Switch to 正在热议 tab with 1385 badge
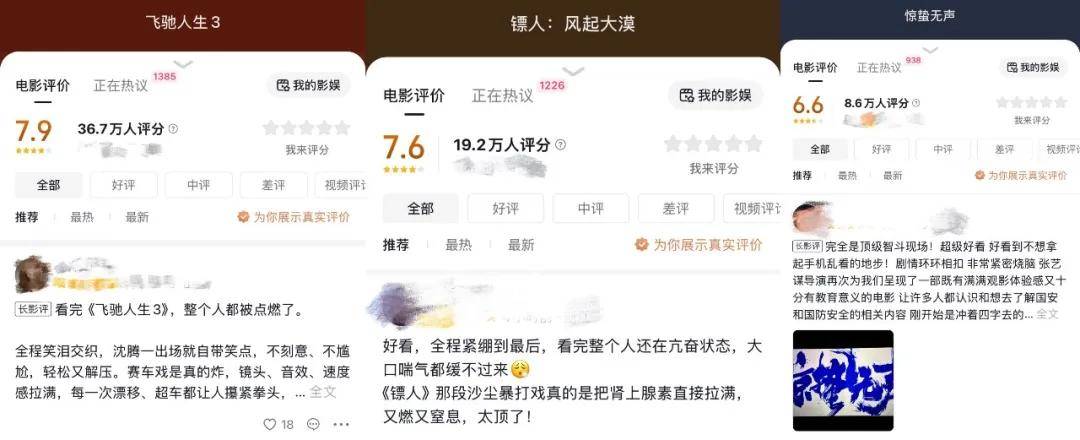 click(x=121, y=86)
